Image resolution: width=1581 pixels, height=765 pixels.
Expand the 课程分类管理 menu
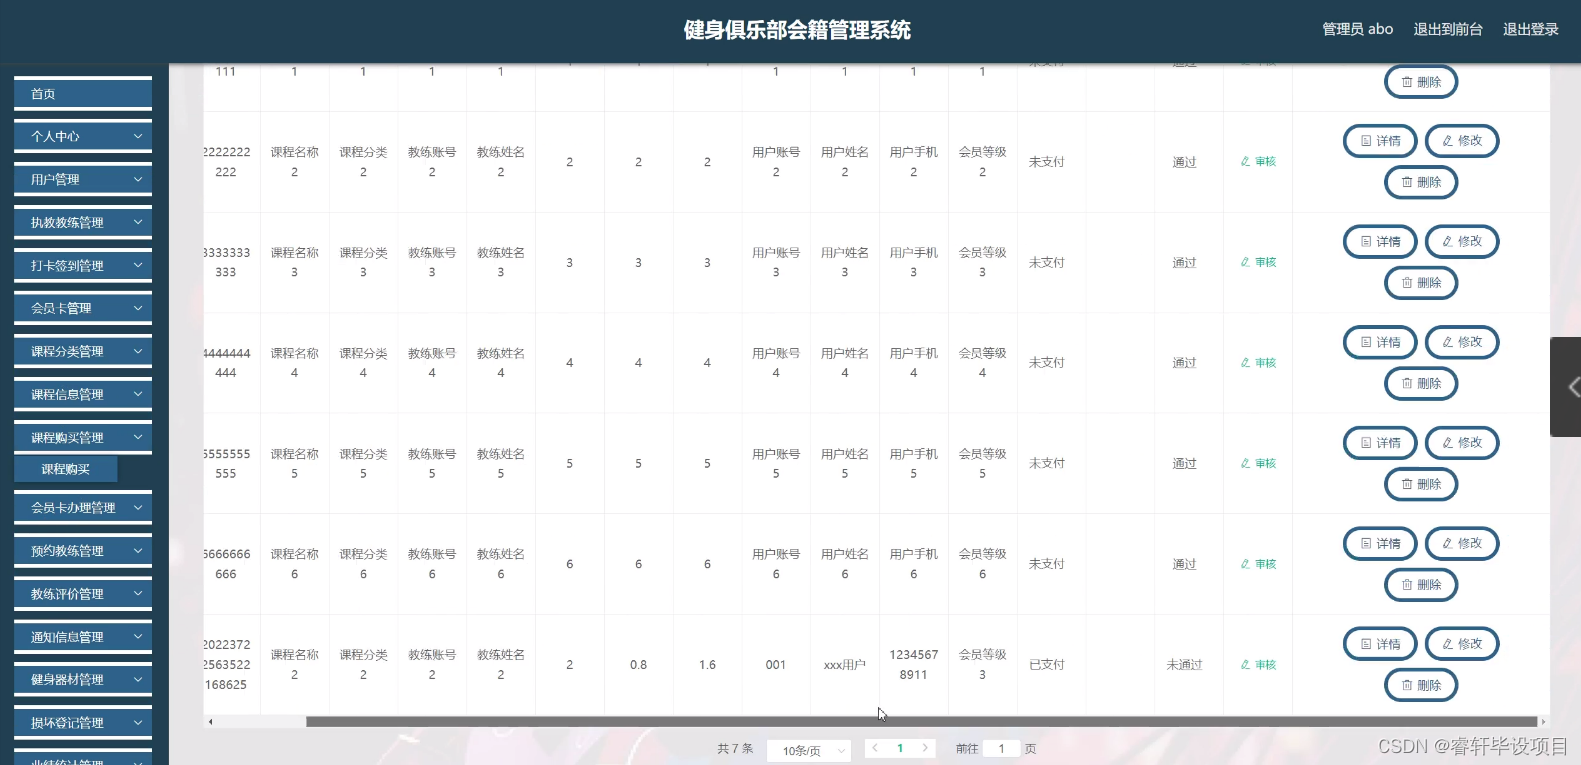83,352
